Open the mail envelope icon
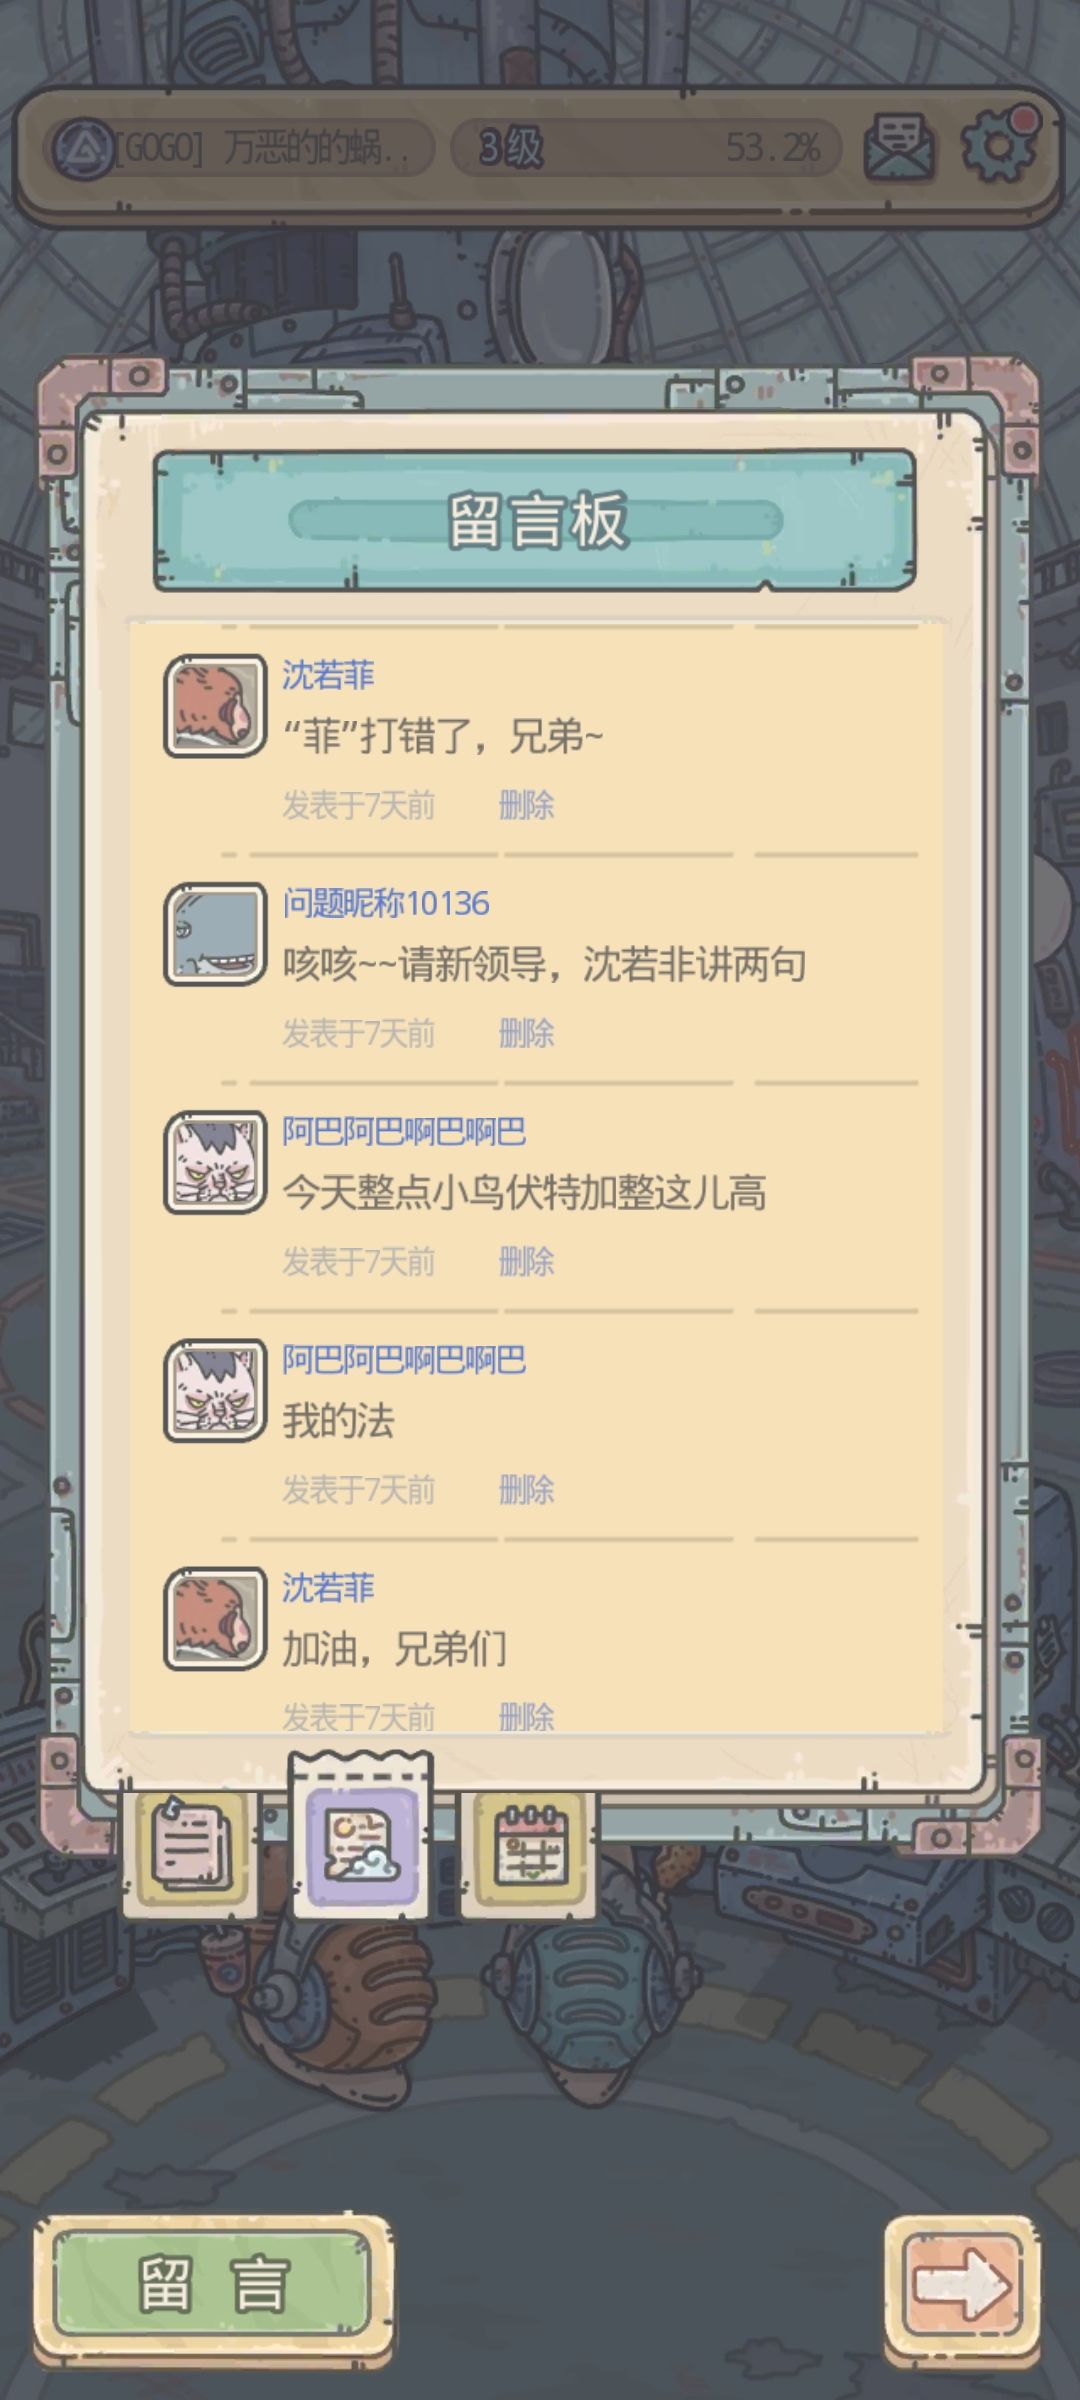Image resolution: width=1080 pixels, height=2400 pixels. click(898, 148)
